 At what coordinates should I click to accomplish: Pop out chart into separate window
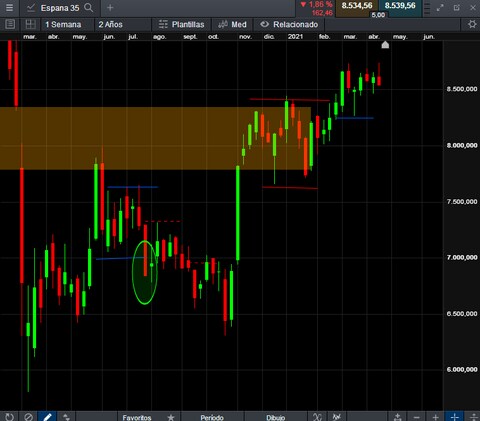tap(457, 8)
